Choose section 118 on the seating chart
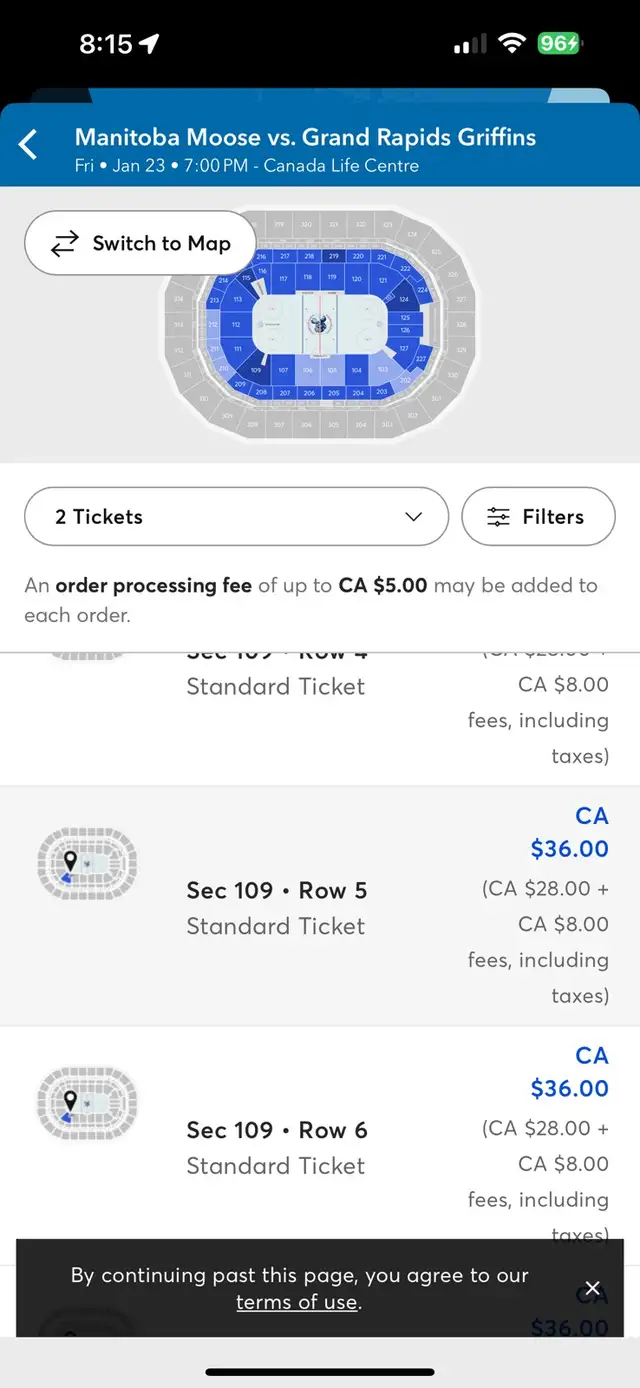640x1388 pixels. (308, 277)
